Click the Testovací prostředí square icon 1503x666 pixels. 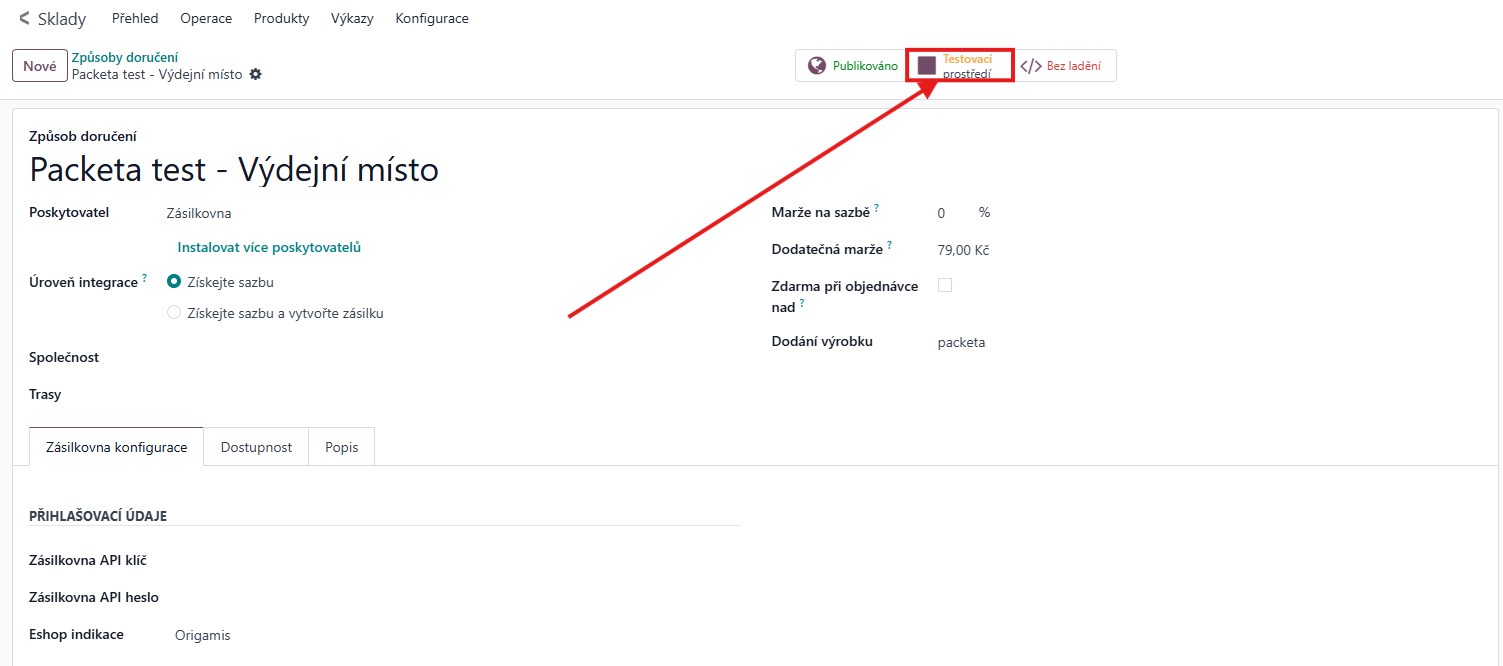(x=927, y=66)
